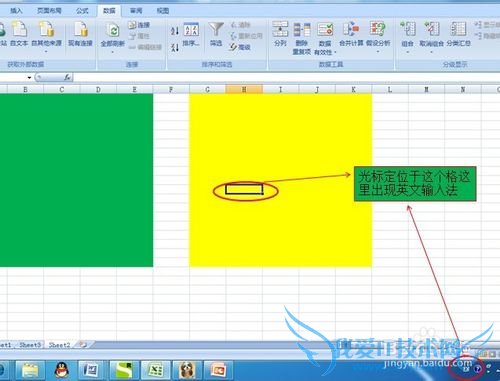
Task: Open the Word taskbar icon
Action: point(91,370)
